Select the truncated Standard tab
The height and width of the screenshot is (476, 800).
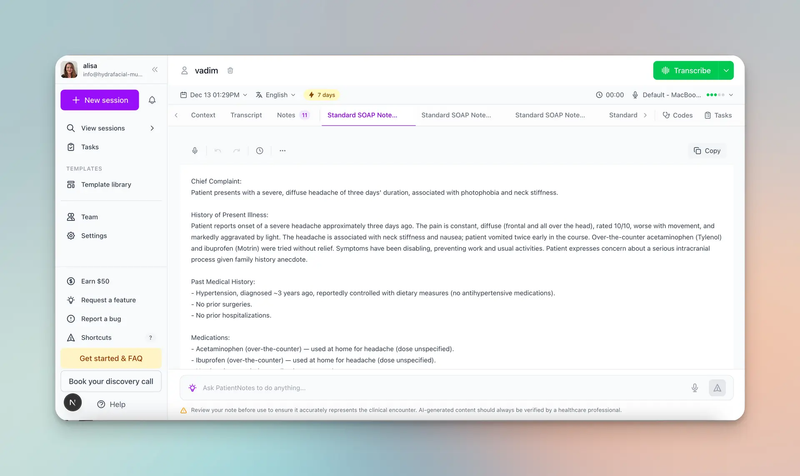click(623, 115)
